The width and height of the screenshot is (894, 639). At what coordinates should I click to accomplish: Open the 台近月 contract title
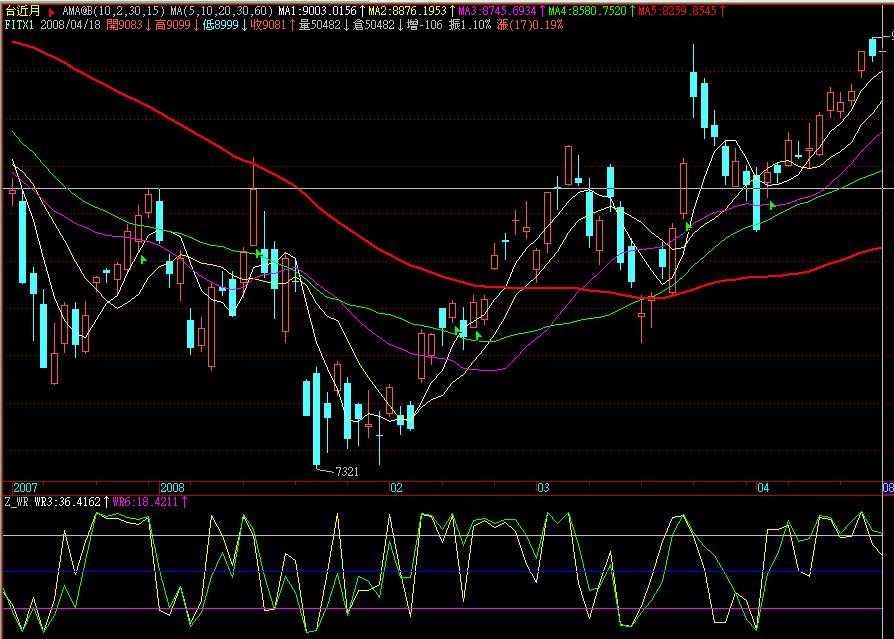point(20,9)
